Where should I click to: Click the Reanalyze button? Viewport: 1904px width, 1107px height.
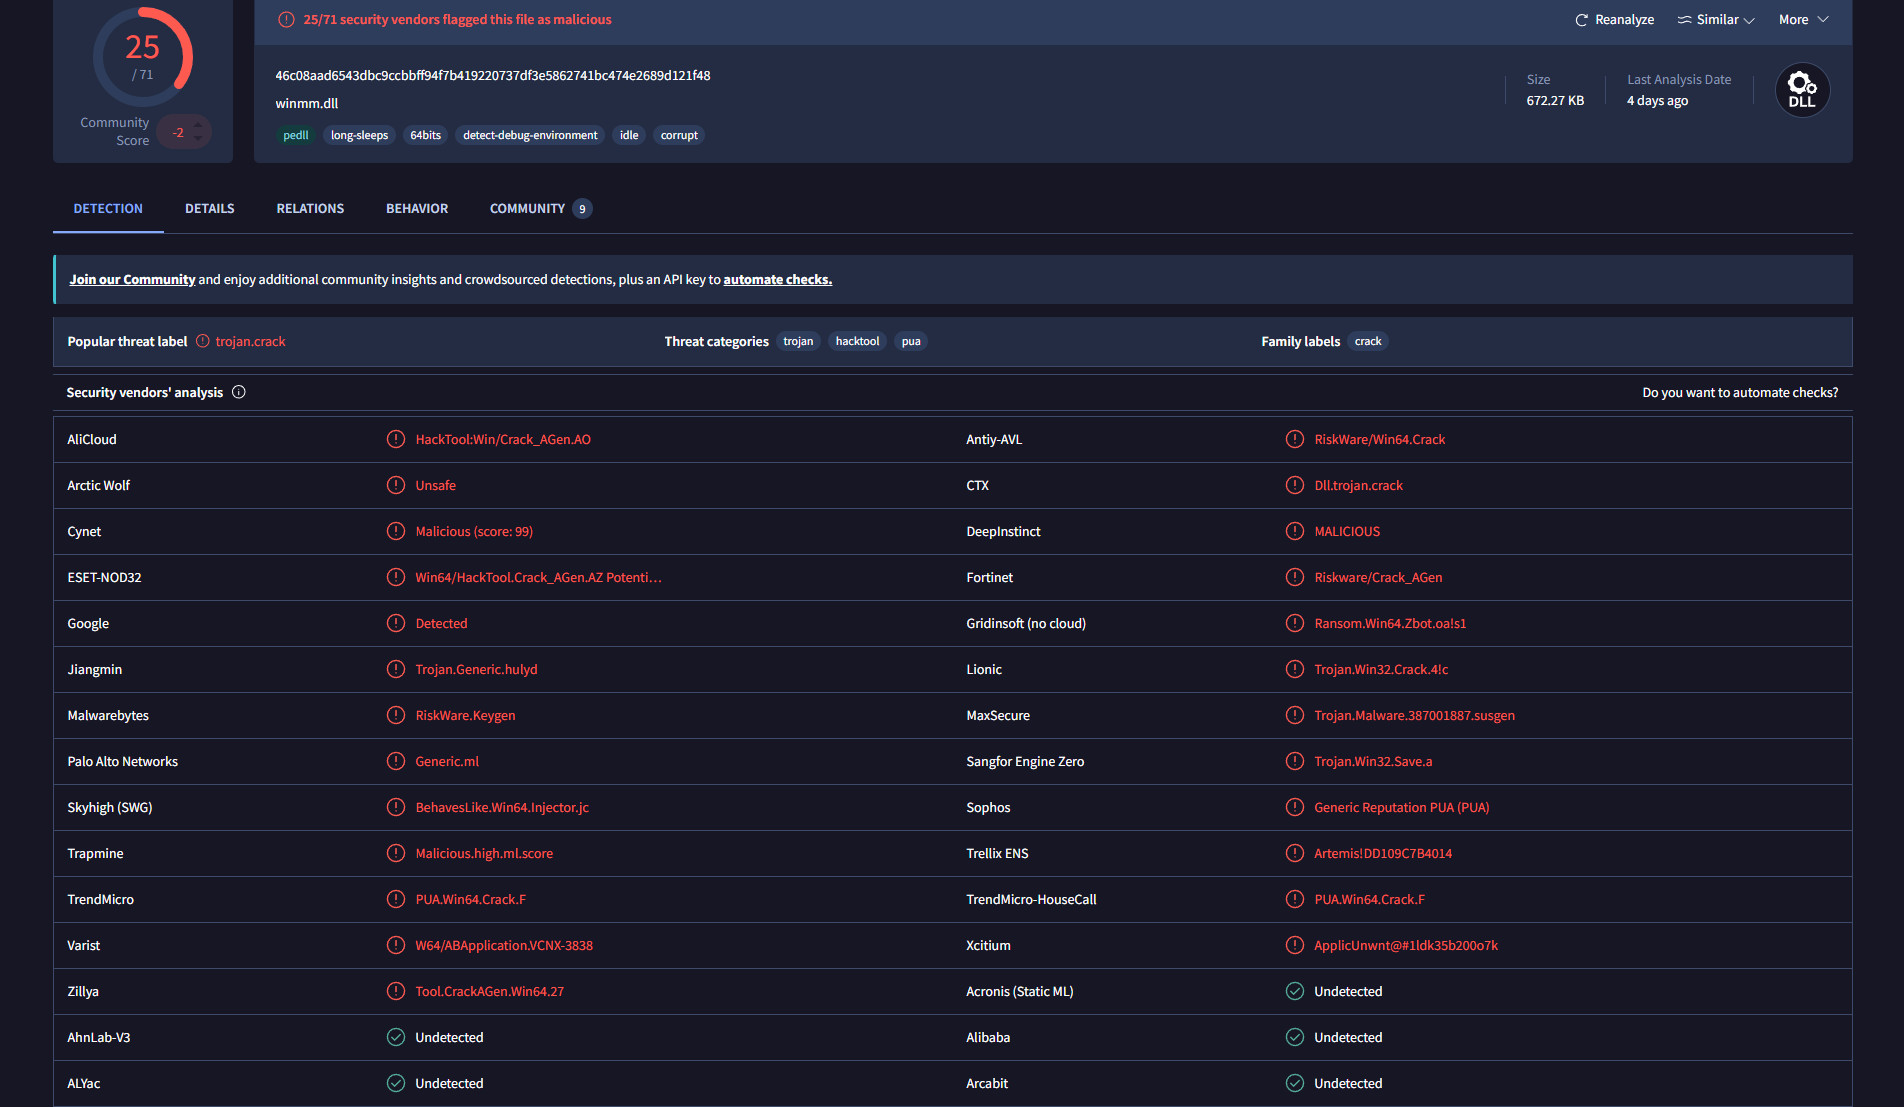tap(1614, 20)
